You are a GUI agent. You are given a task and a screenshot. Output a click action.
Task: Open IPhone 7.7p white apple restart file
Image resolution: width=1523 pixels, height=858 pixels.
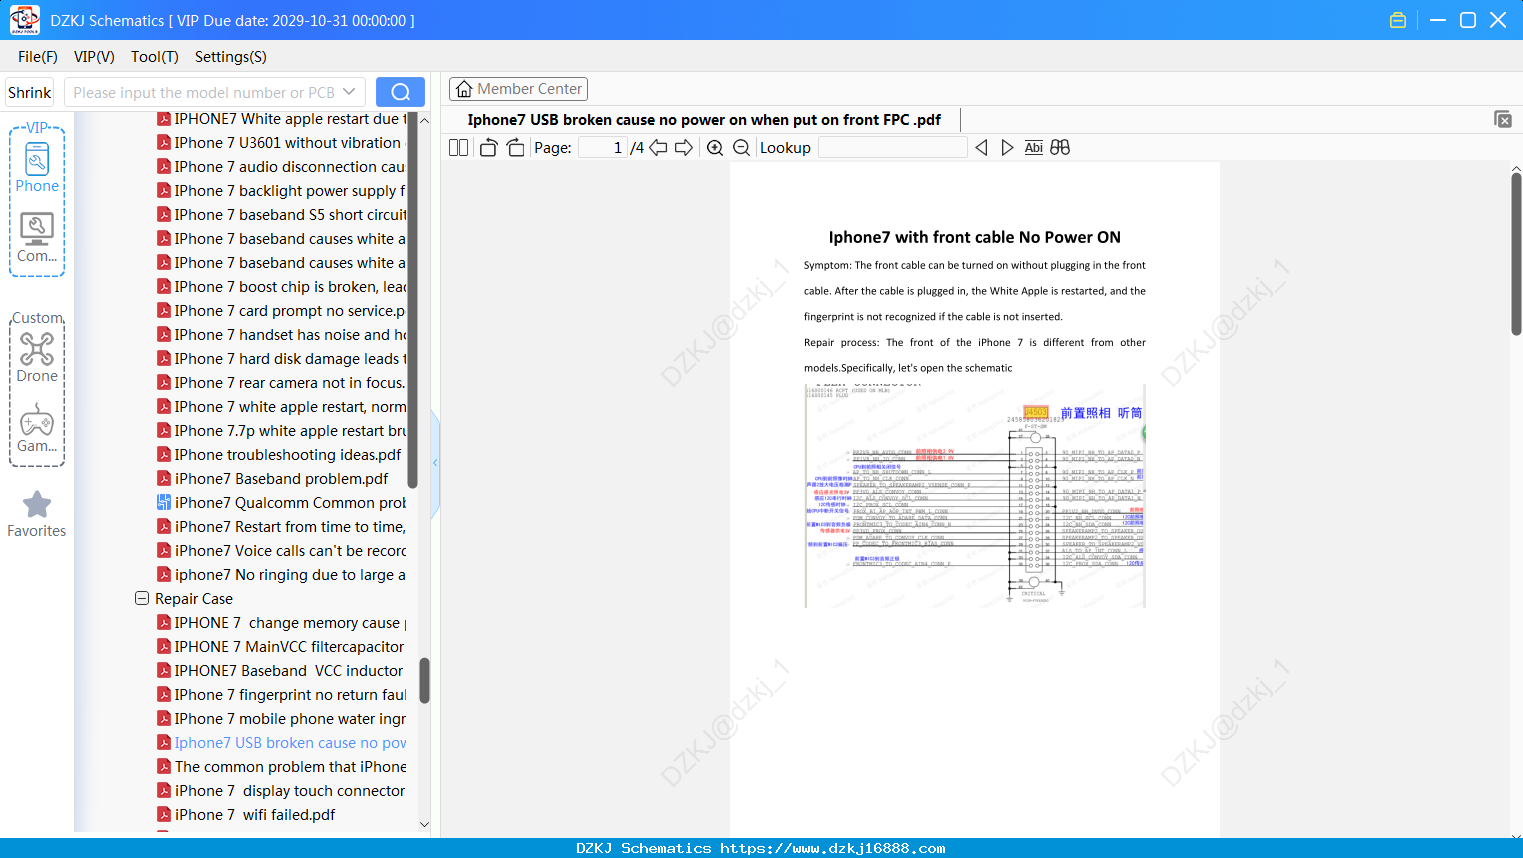pyautogui.click(x=290, y=431)
